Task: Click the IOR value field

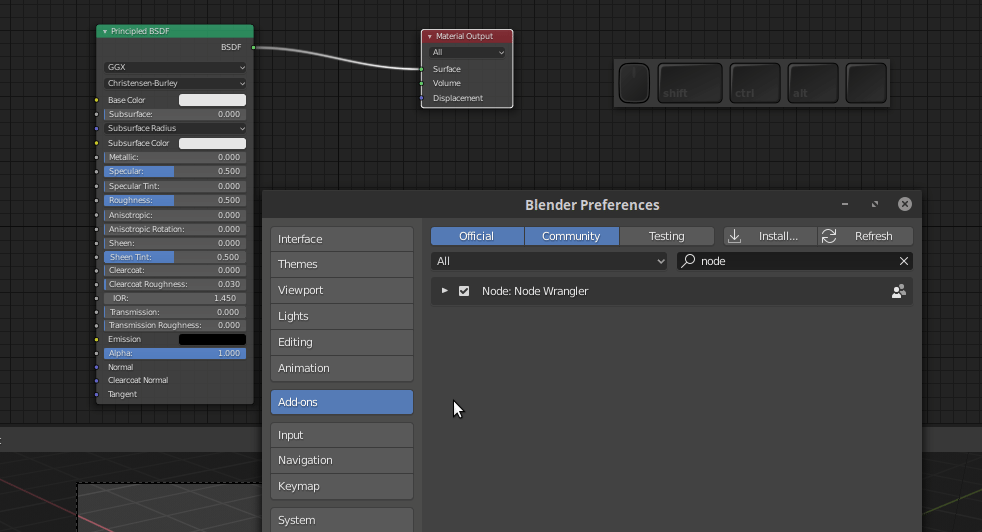Action: click(175, 298)
